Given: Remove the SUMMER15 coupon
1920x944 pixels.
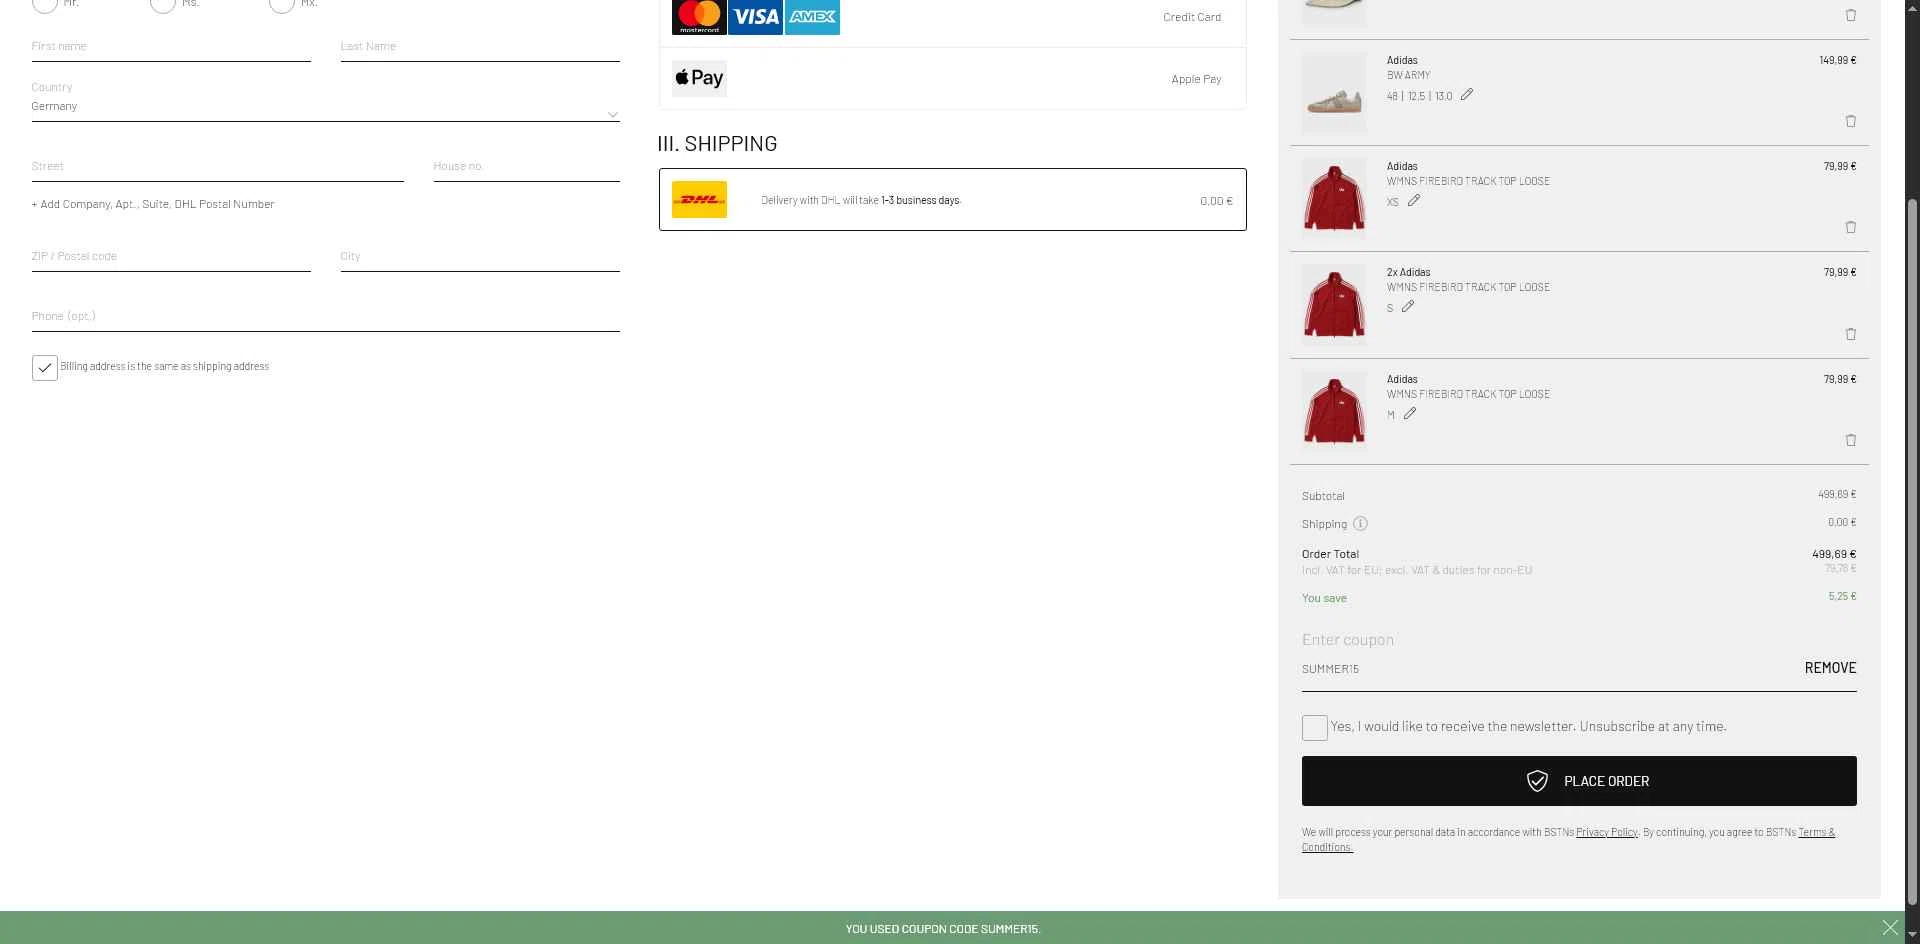Looking at the screenshot, I should (1830, 668).
